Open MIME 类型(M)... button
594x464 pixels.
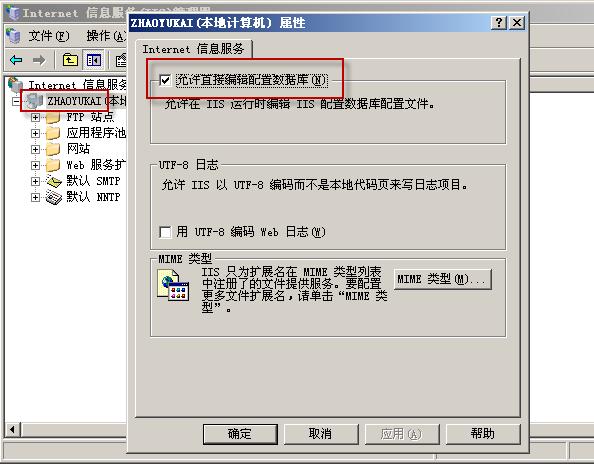(442, 280)
